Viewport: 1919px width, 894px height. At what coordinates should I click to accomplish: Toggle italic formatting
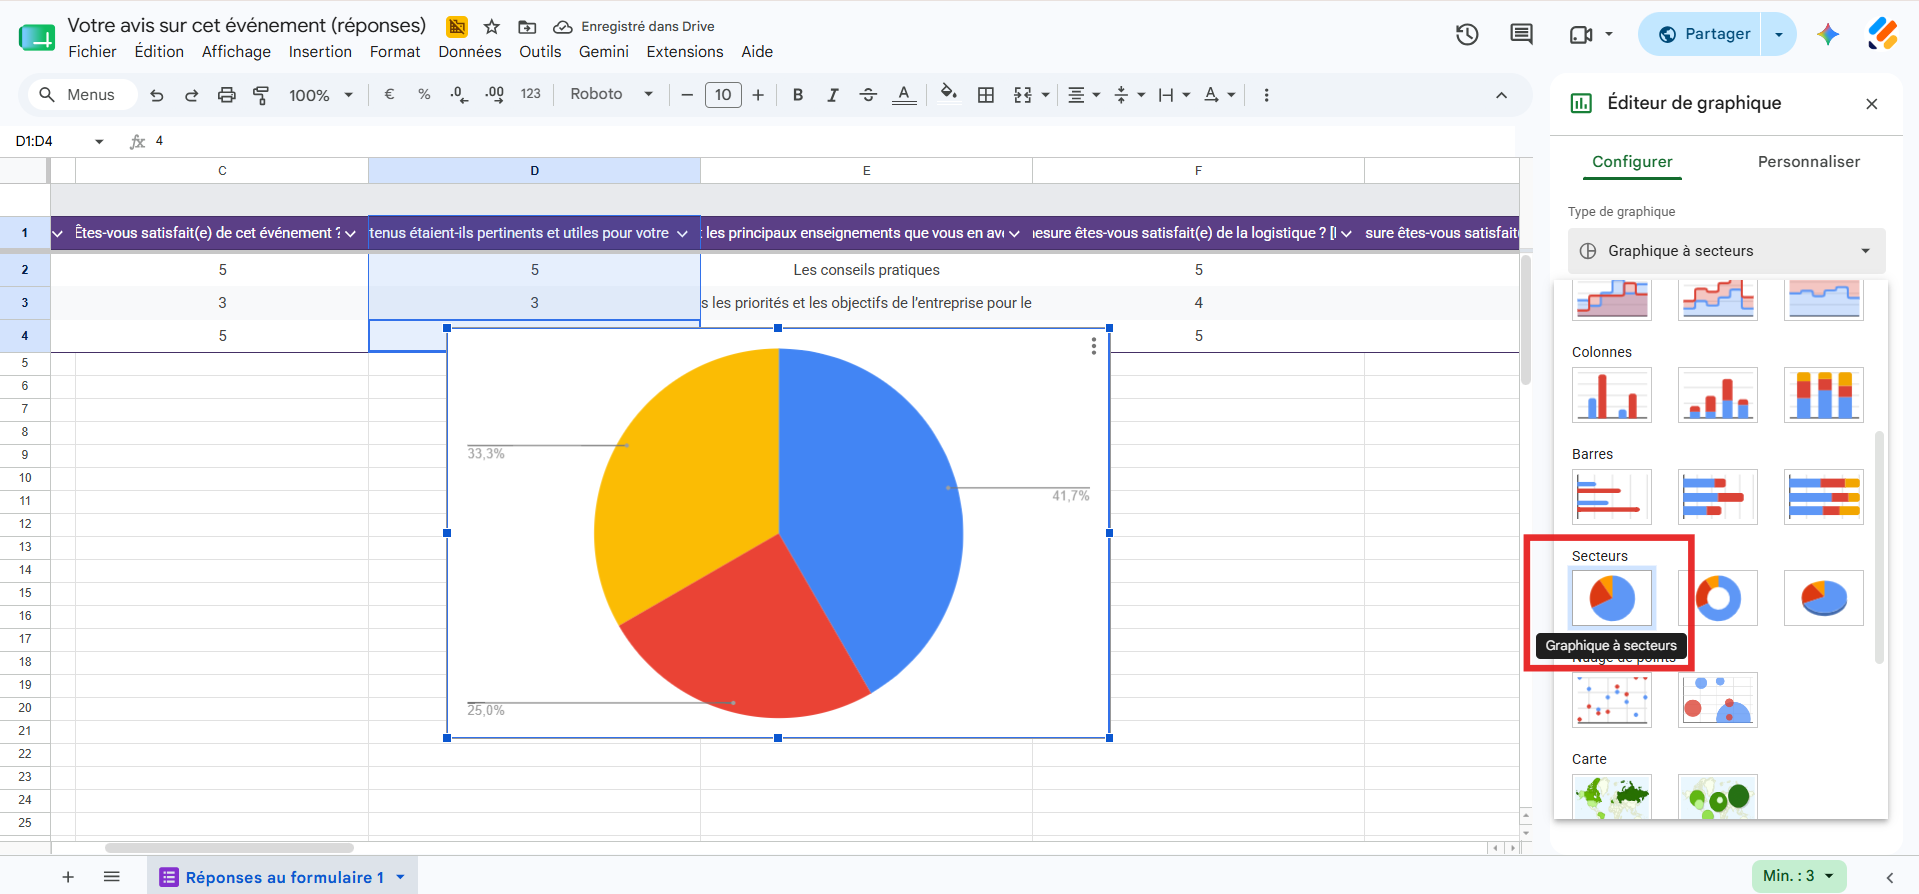click(x=832, y=95)
